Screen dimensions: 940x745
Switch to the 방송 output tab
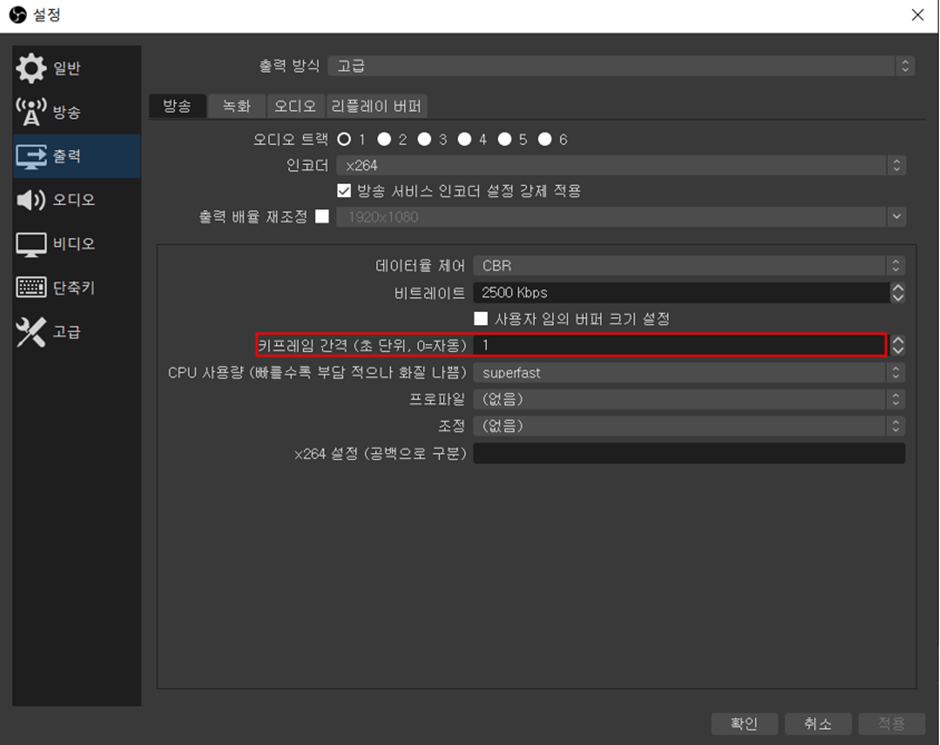[x=177, y=106]
